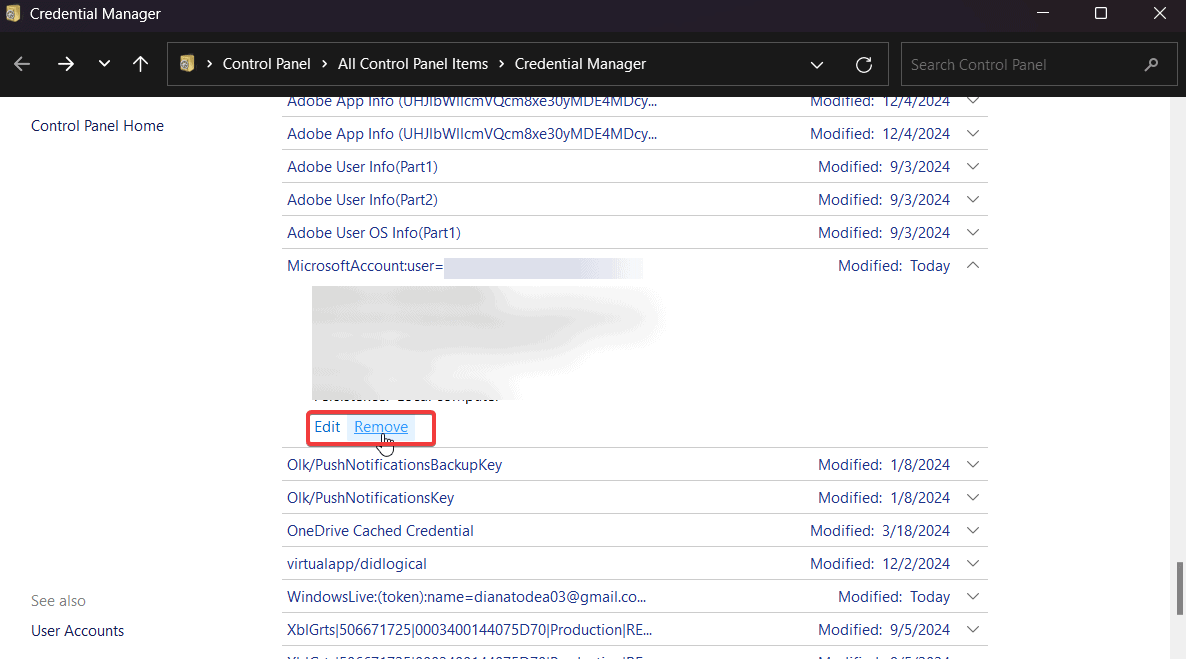Expand virtualapp/didlogical chevron
Viewport: 1186px width, 659px height.
pos(973,564)
